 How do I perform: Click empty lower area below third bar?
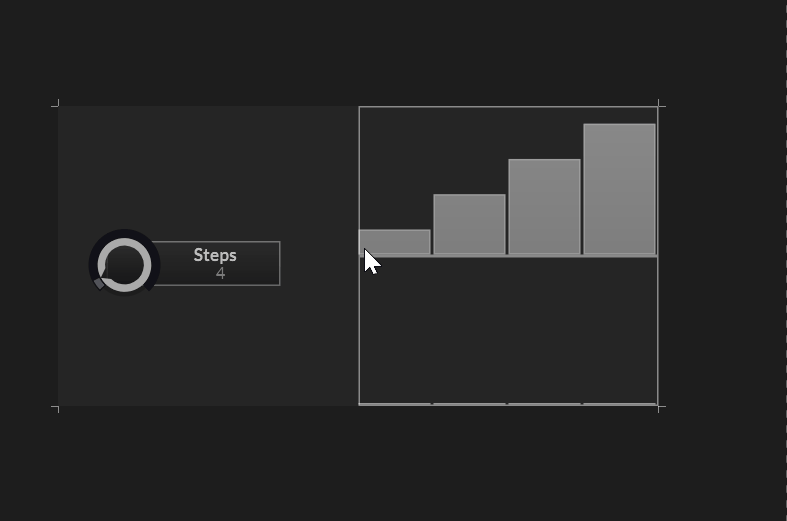[544, 330]
